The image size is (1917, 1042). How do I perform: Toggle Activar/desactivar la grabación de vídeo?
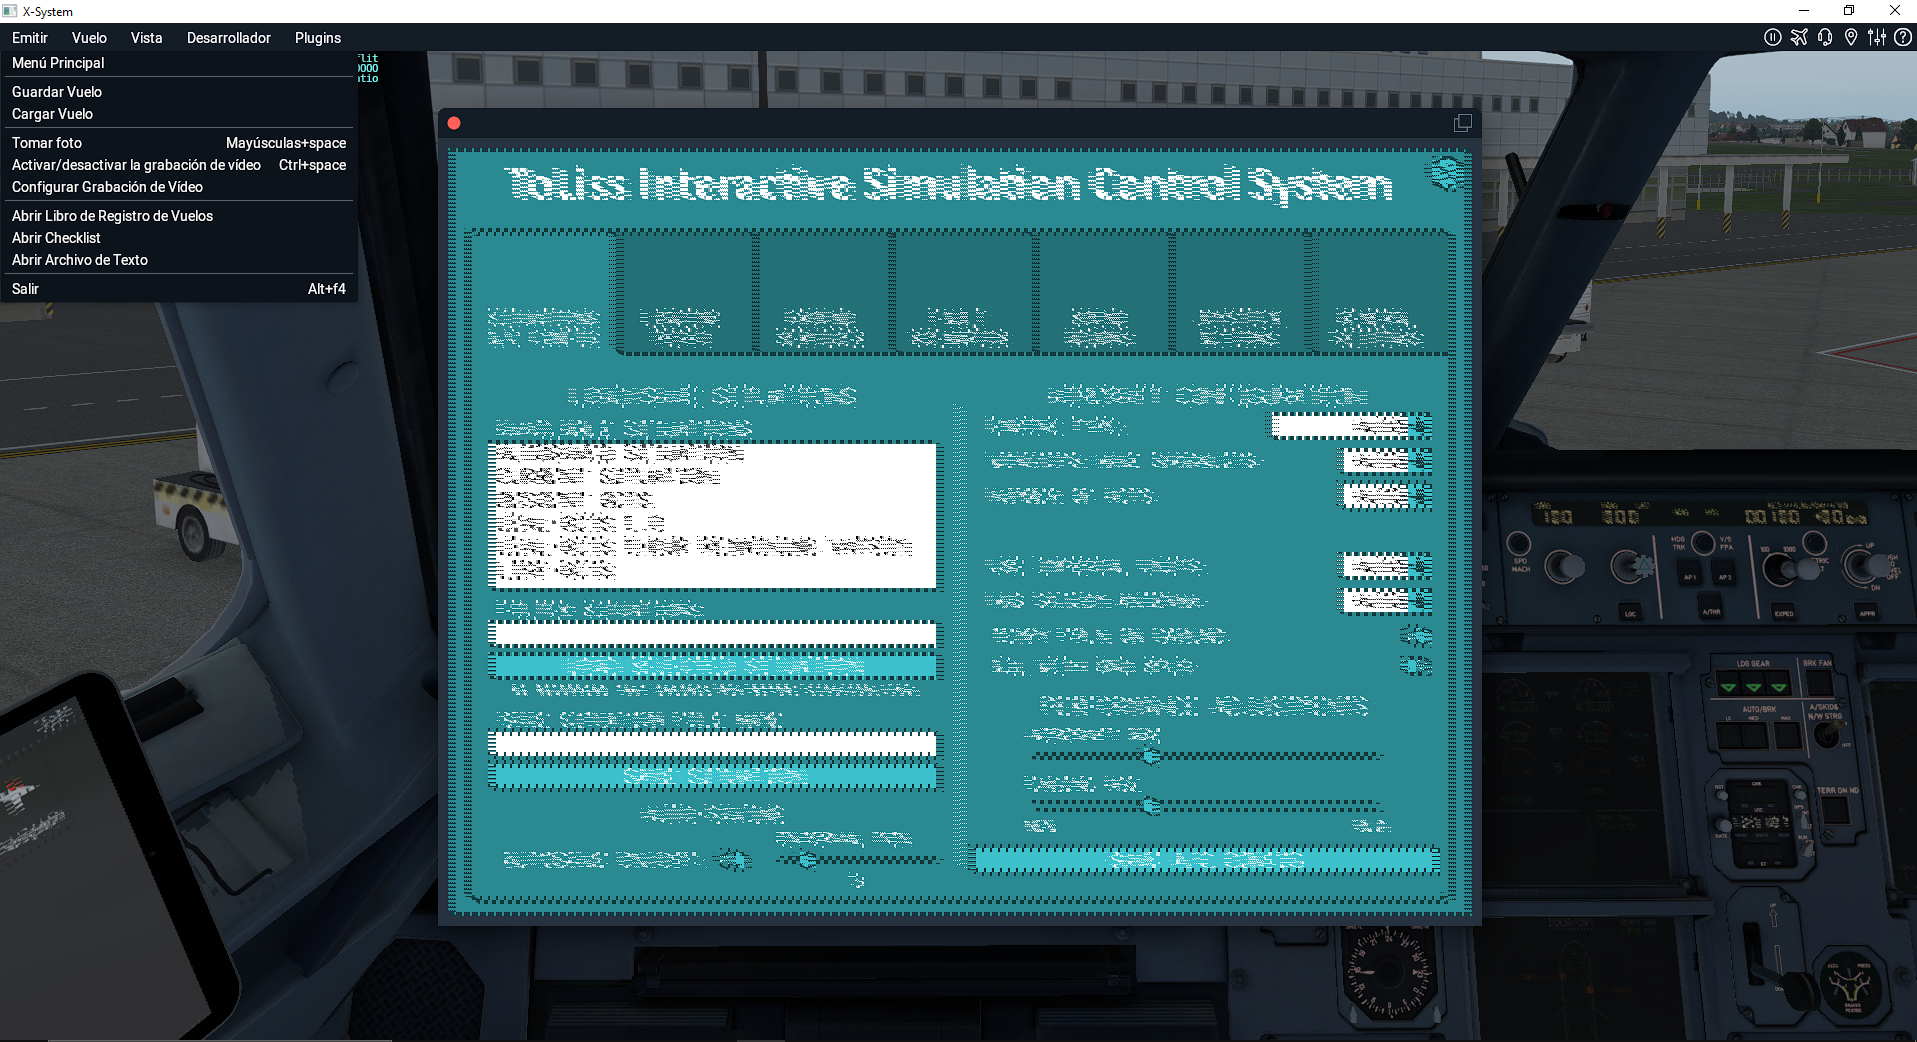pos(179,165)
